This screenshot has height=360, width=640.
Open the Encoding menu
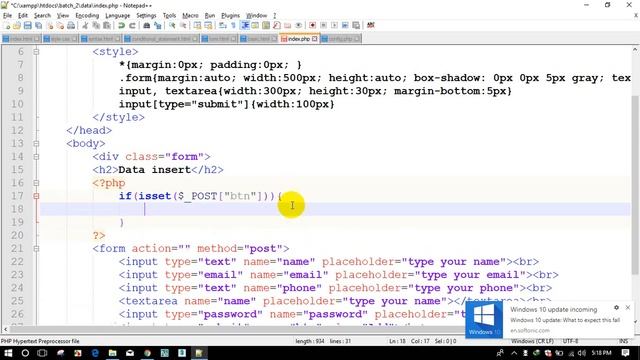[87, 16]
